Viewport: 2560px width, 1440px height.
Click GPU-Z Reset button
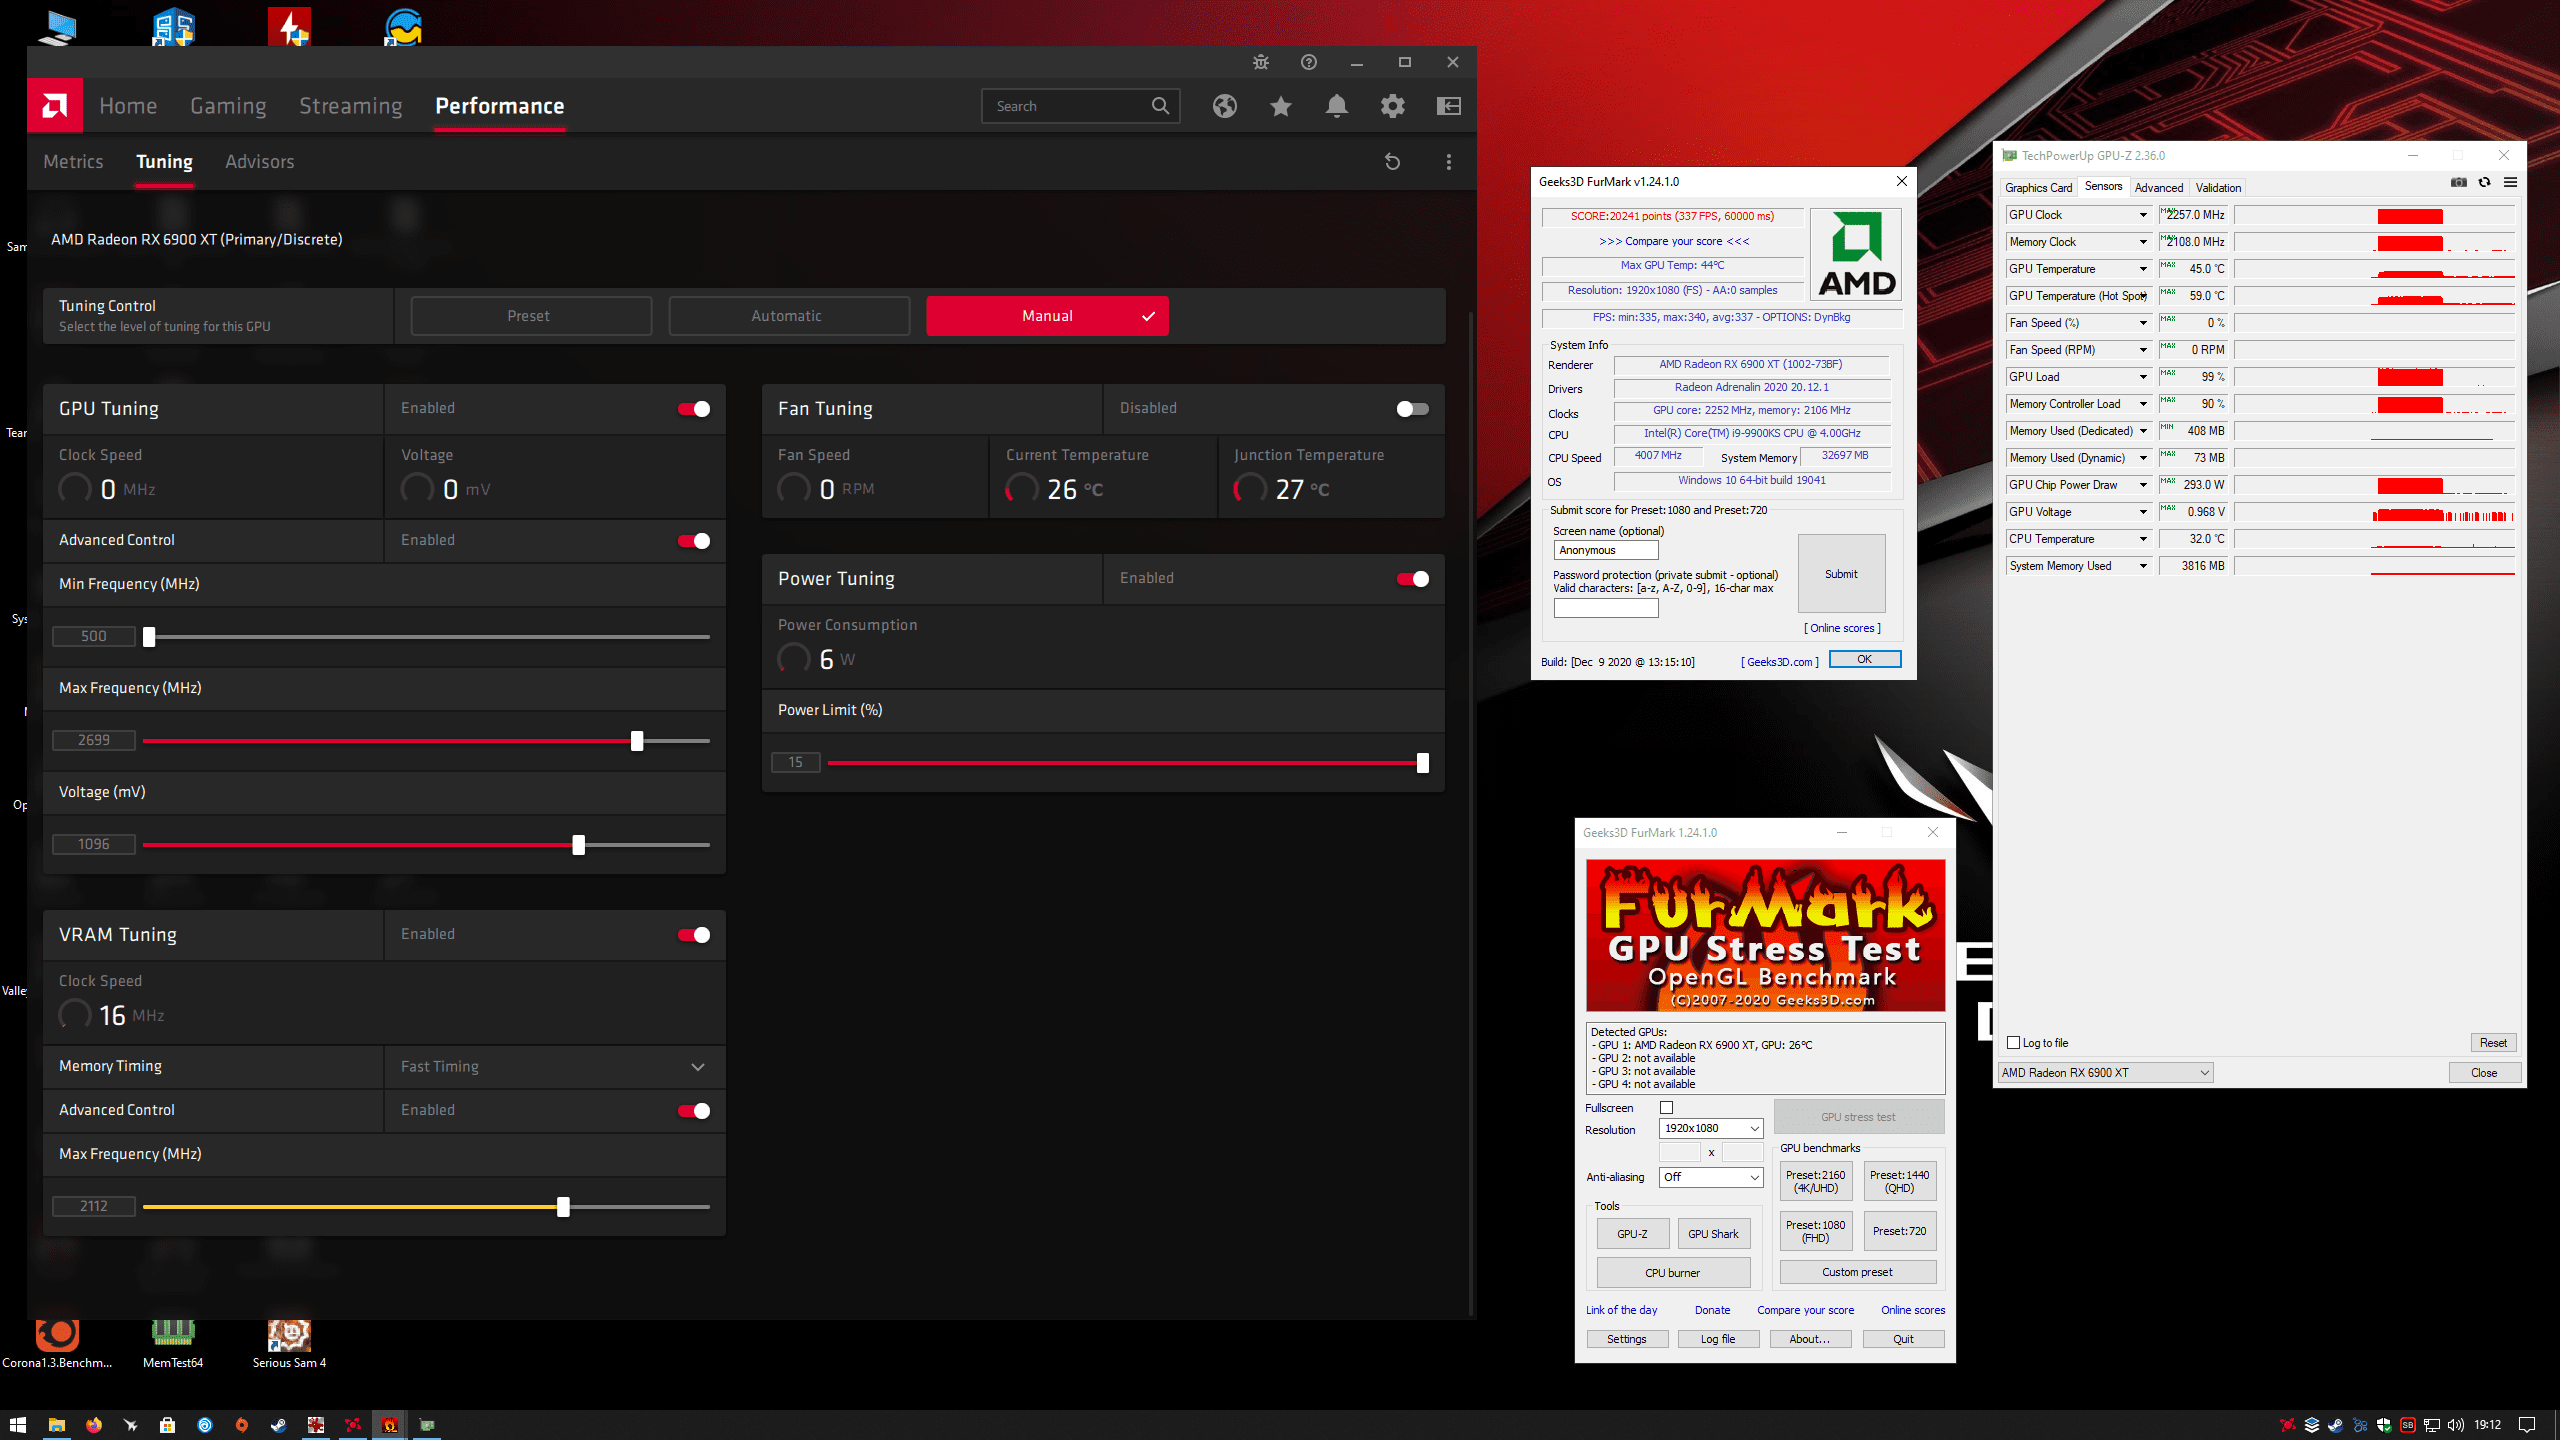(2493, 1042)
